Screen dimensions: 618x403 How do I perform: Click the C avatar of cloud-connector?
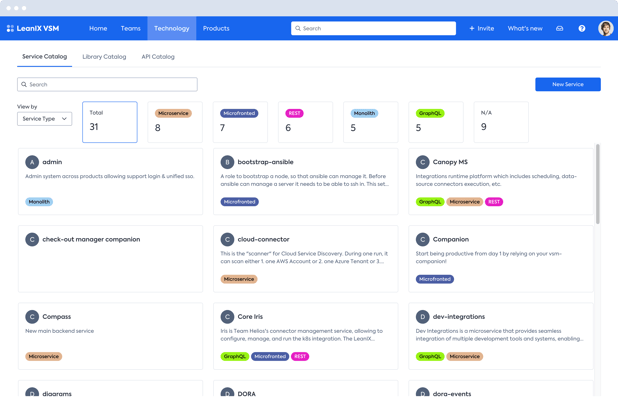(227, 239)
